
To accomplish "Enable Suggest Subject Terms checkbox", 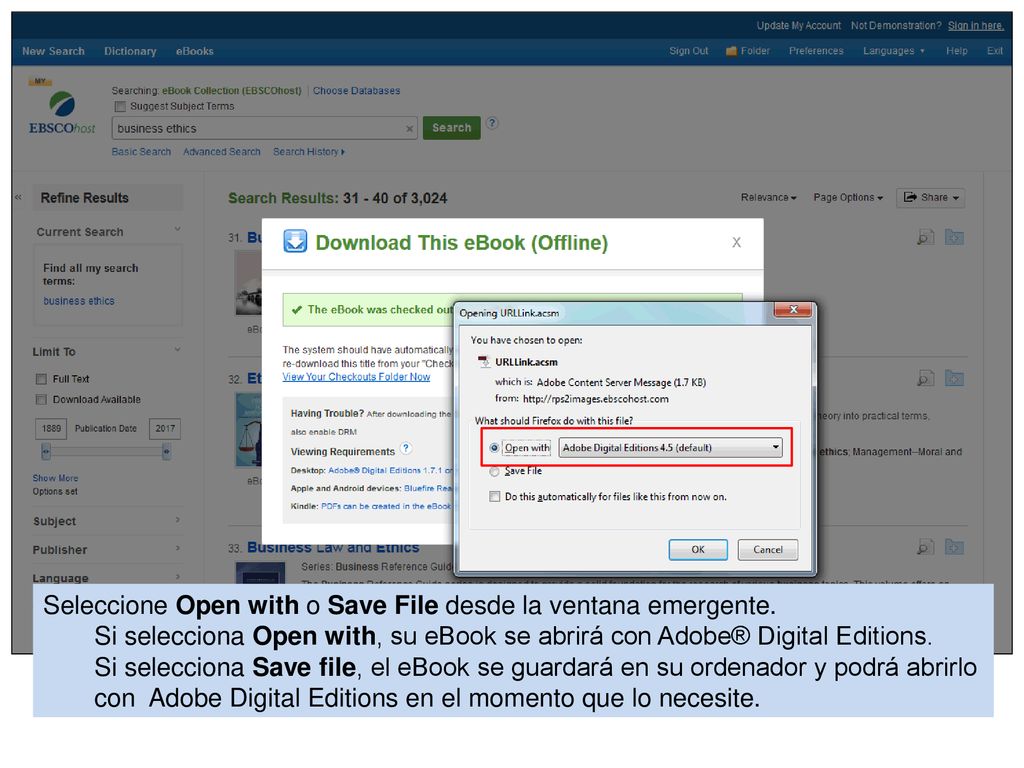I will pyautogui.click(x=120, y=106).
